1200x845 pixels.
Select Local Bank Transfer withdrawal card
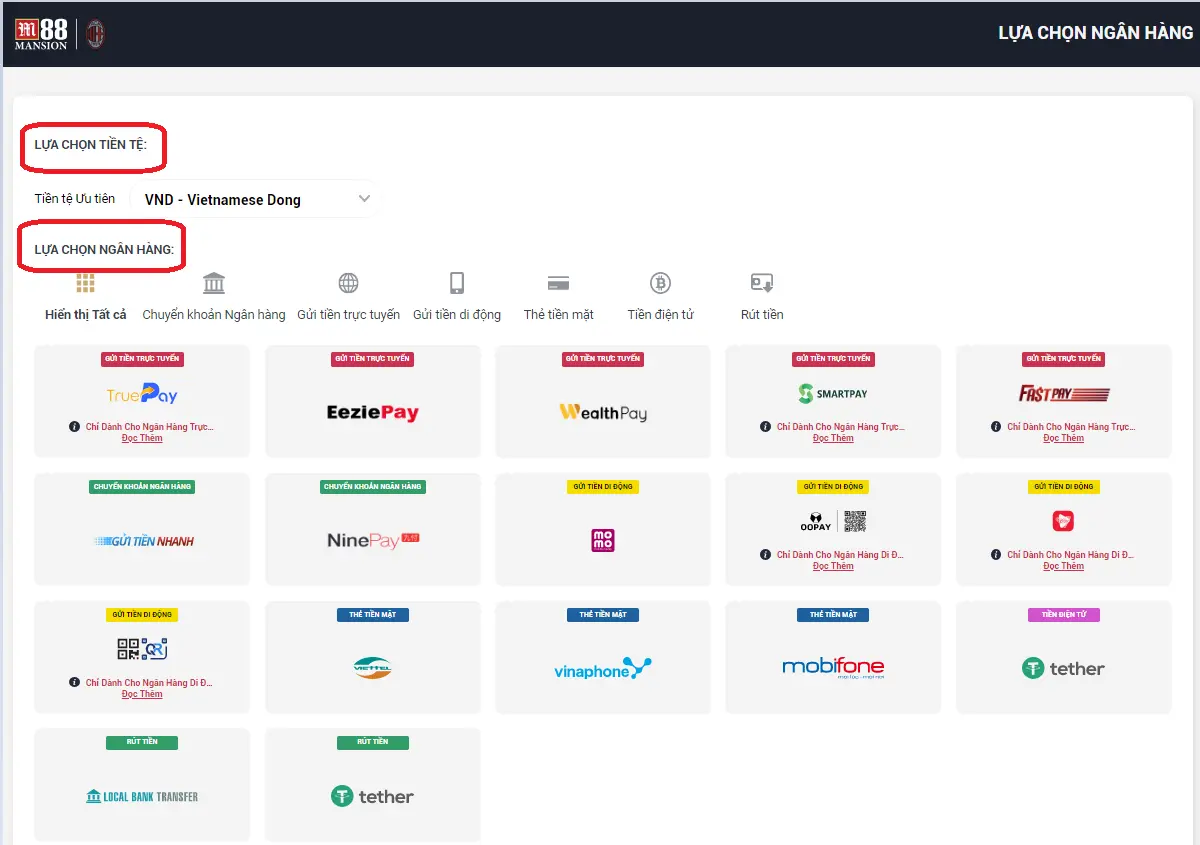tap(142, 796)
